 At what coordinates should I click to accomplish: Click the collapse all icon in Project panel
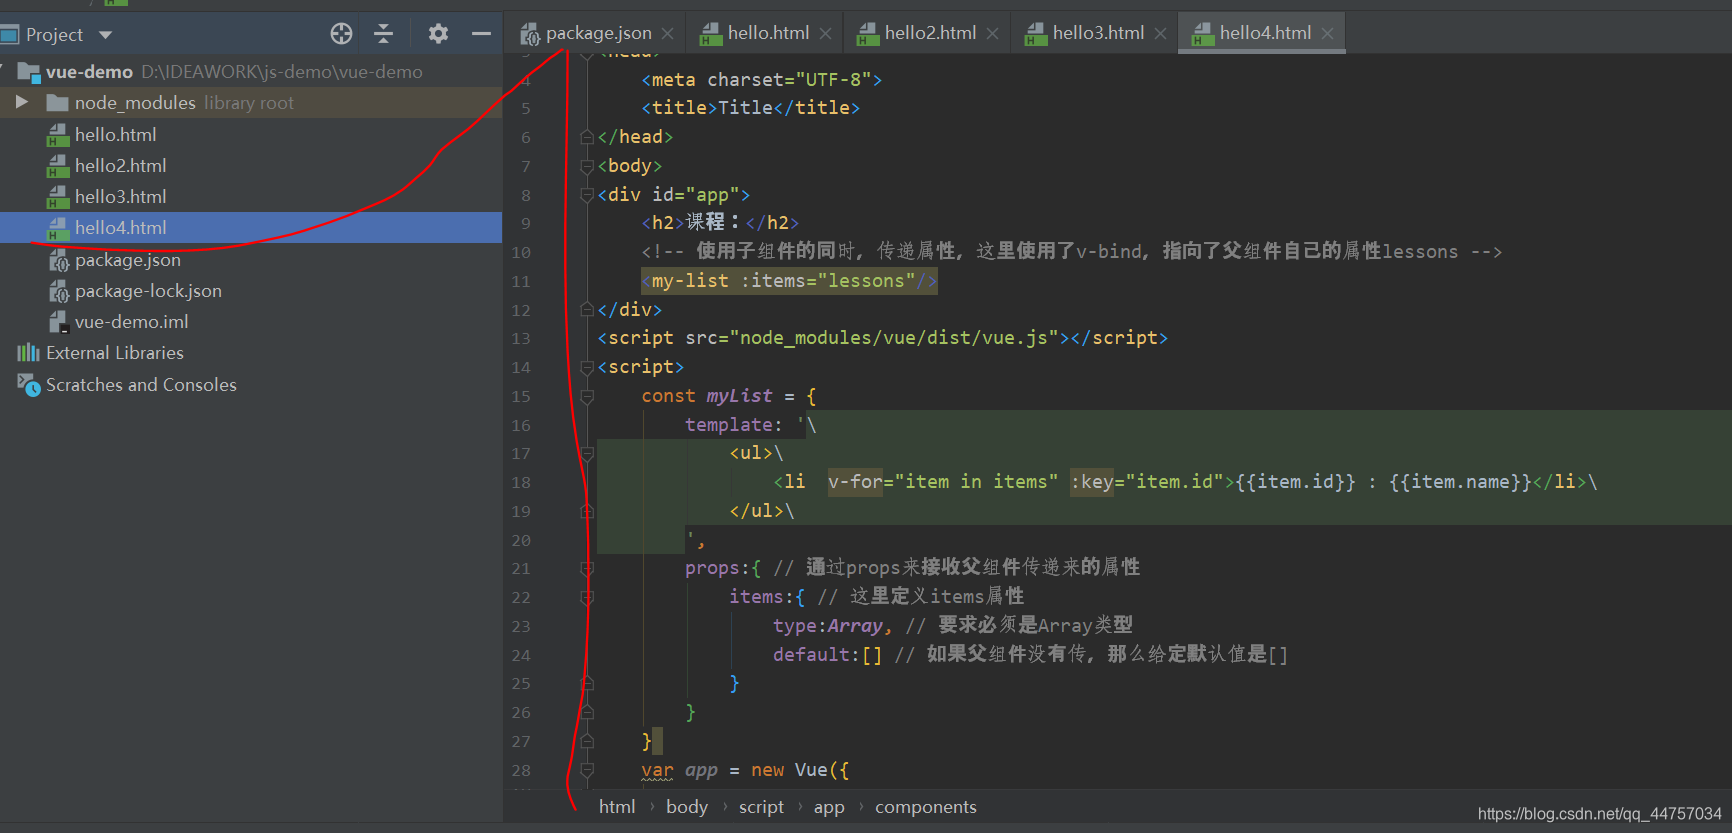click(x=383, y=34)
